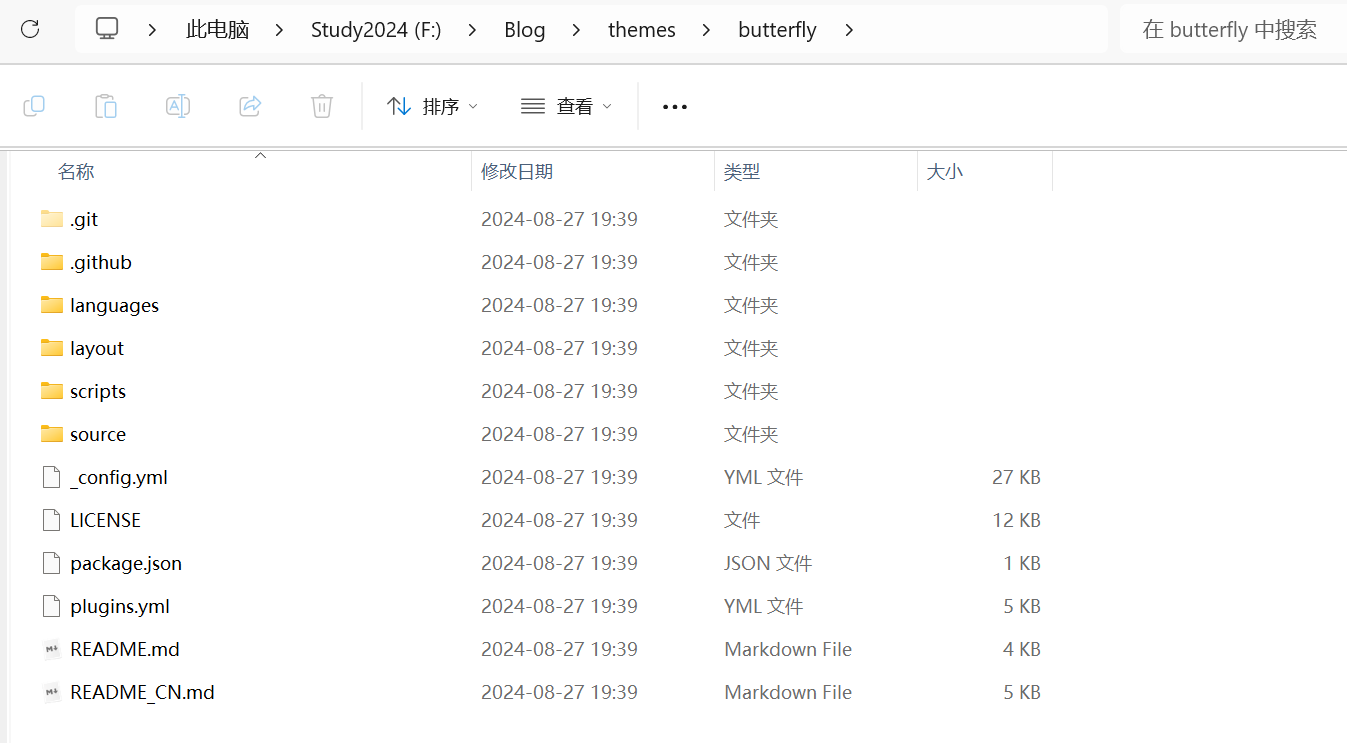This screenshot has height=743, width=1347.
Task: Click the 在 butterfly 中搜索 search box
Action: click(1229, 30)
